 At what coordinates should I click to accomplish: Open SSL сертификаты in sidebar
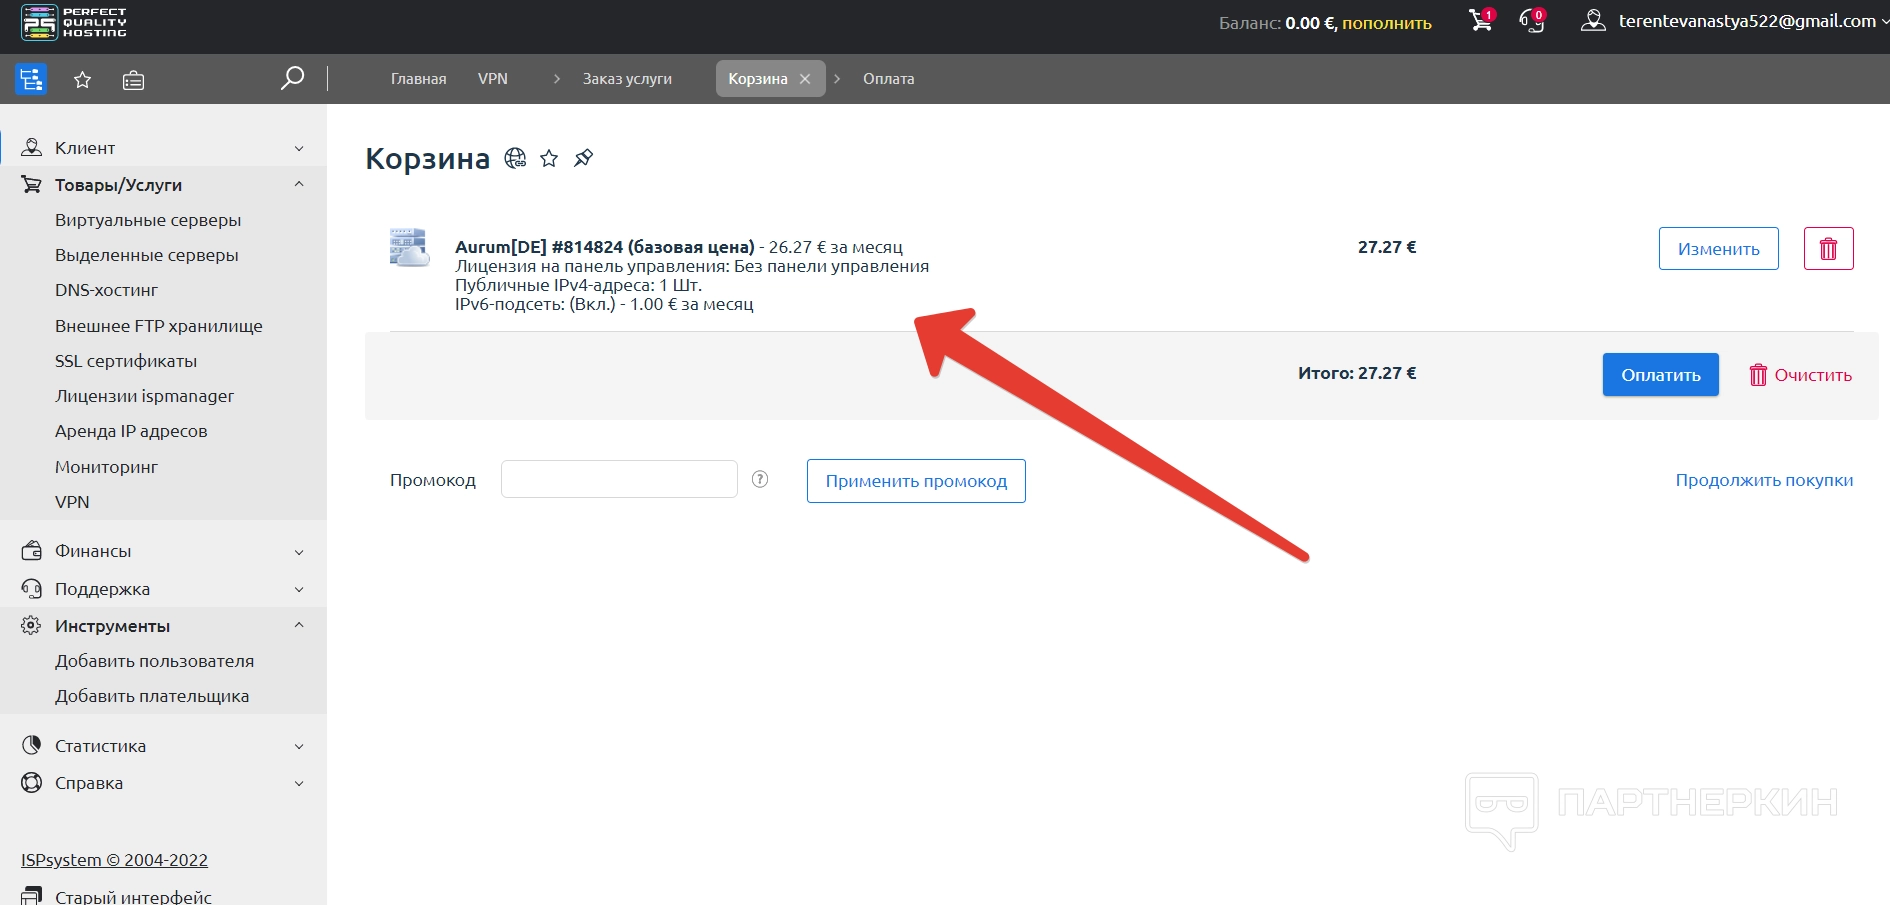(x=126, y=361)
